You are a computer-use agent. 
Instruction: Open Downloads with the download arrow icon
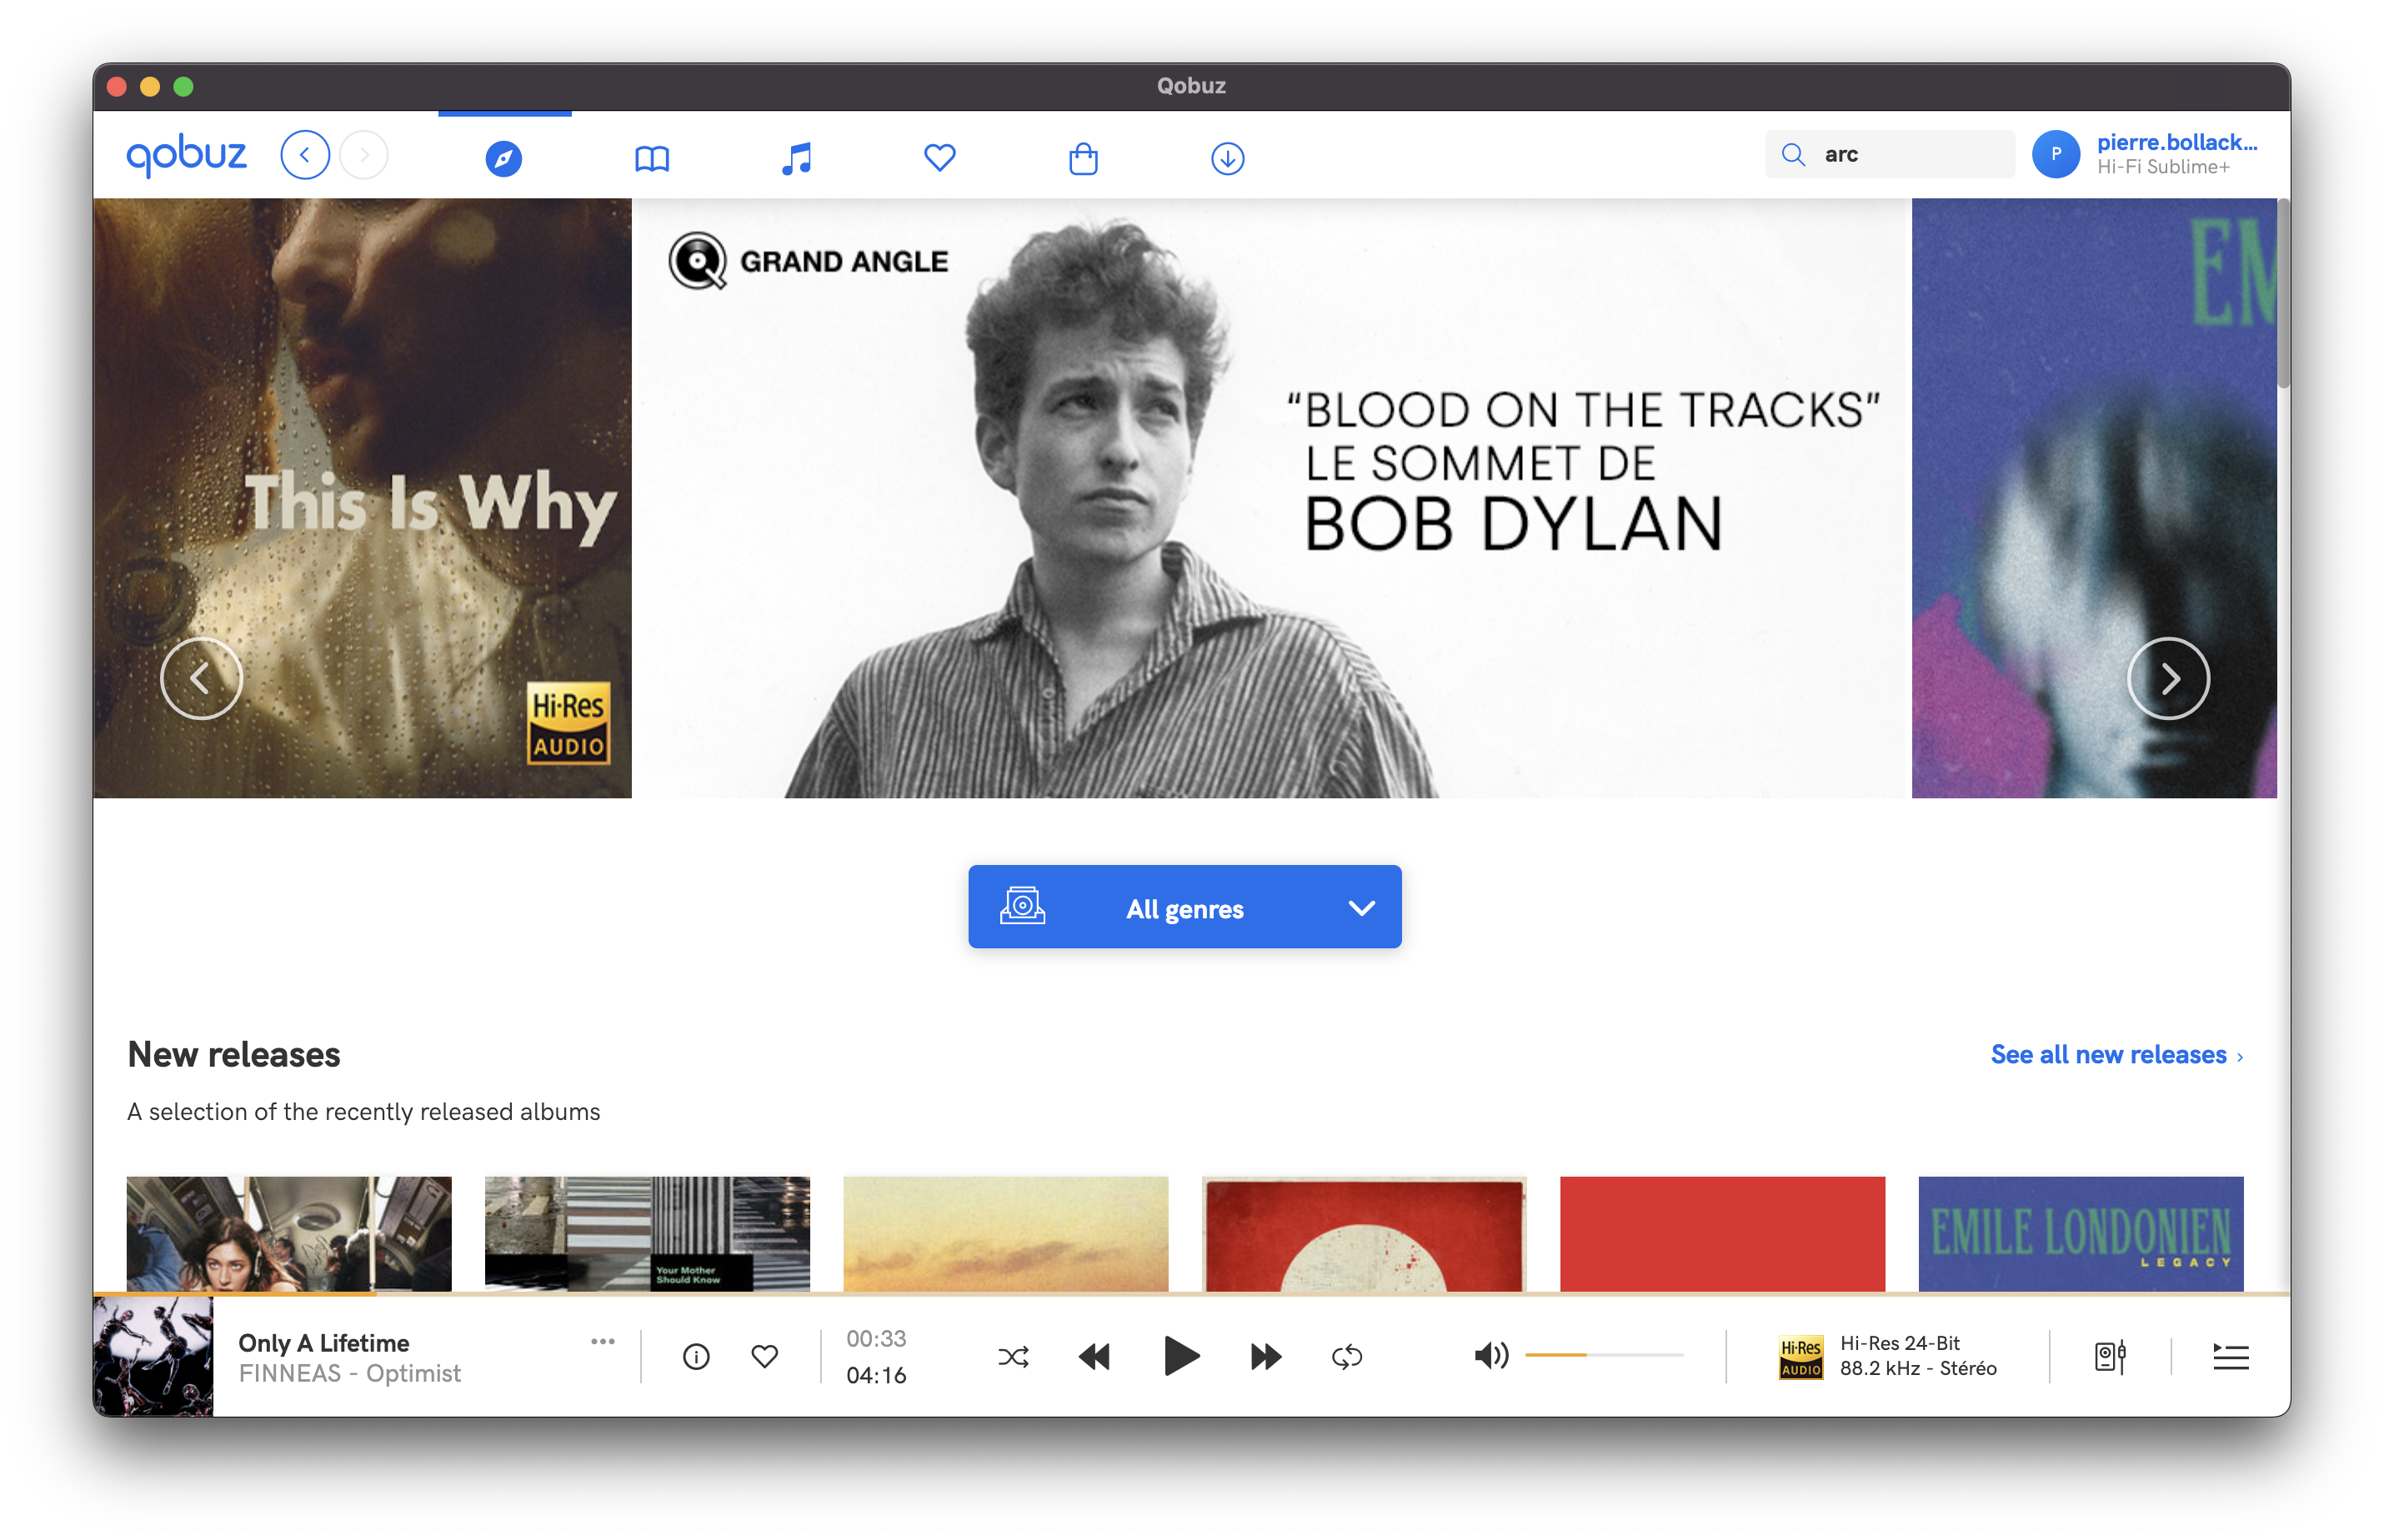click(1228, 157)
